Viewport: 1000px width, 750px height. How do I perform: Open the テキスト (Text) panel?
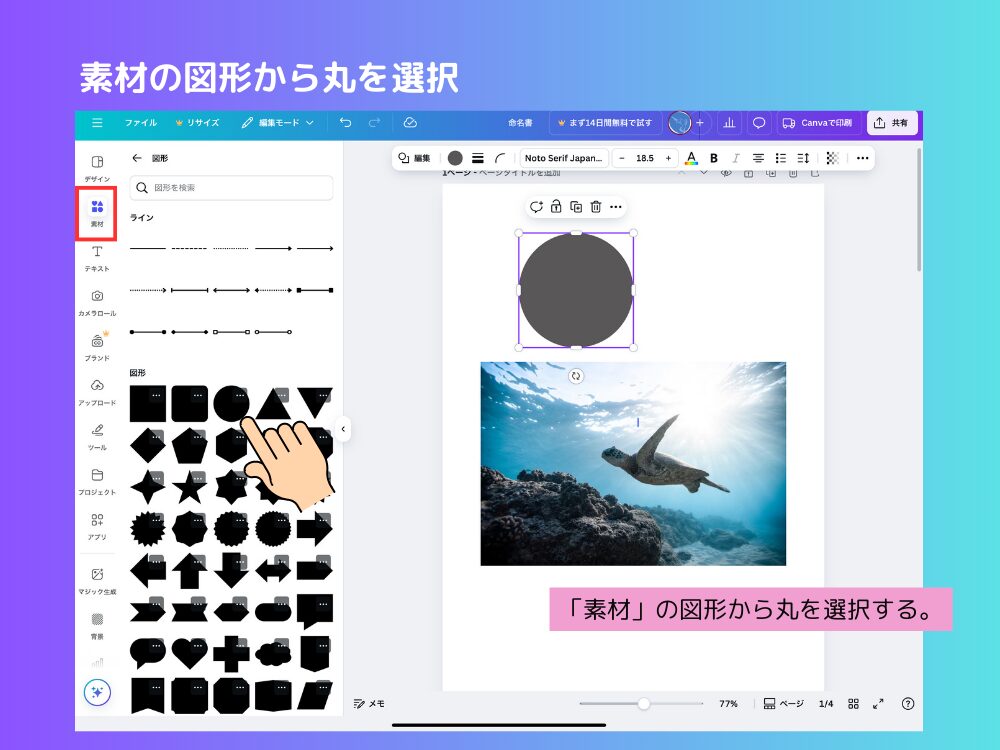click(96, 258)
